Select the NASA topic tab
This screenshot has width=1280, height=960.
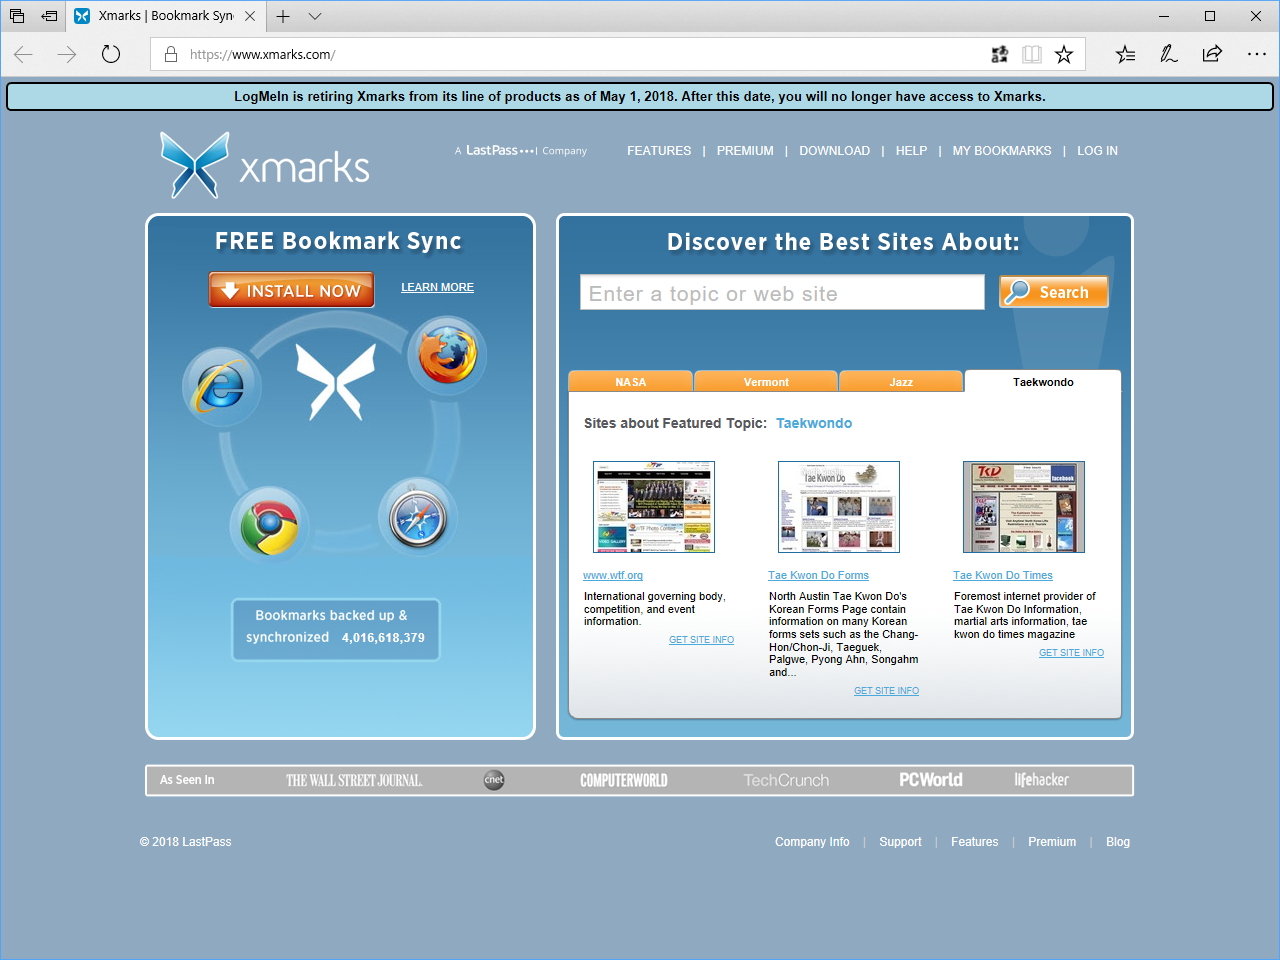(x=630, y=381)
